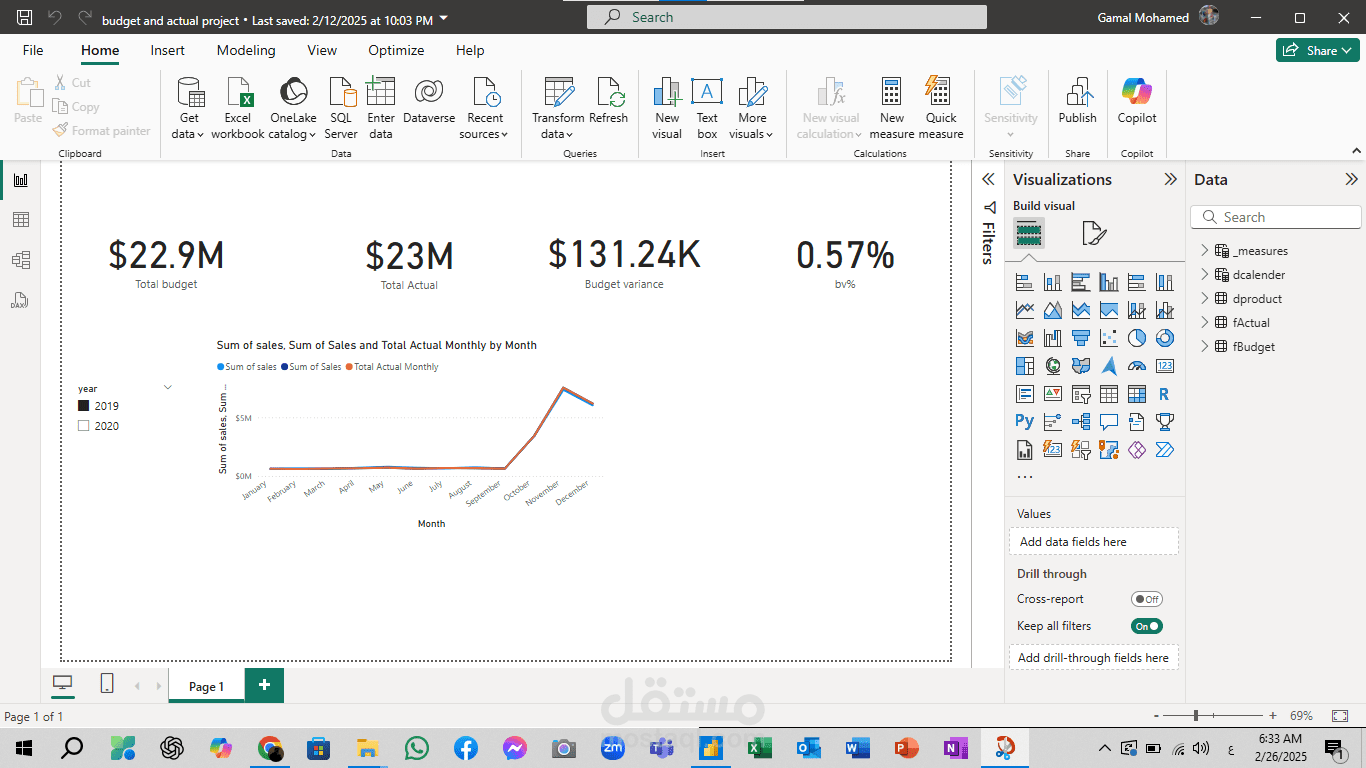The width and height of the screenshot is (1366, 768).
Task: Open More visuals dropdown
Action: [752, 108]
